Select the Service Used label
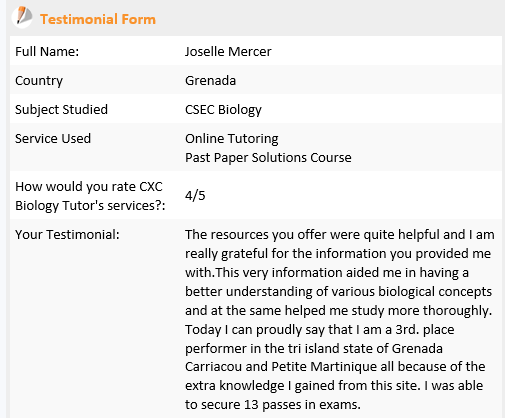Viewport: 505px width, 418px height. click(x=53, y=139)
